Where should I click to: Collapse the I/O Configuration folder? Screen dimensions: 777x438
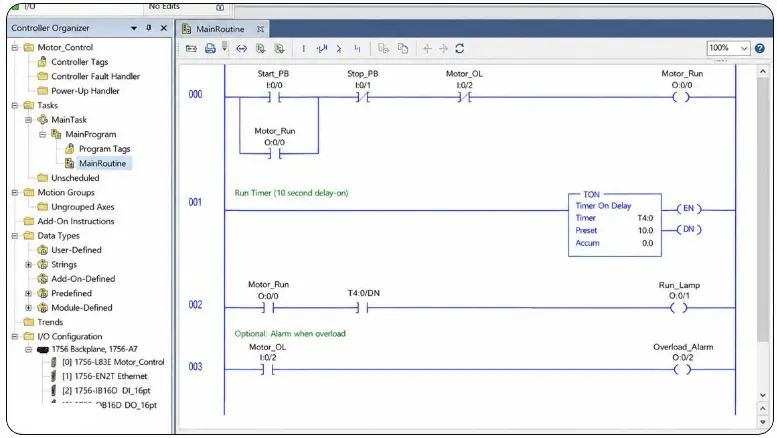point(15,336)
